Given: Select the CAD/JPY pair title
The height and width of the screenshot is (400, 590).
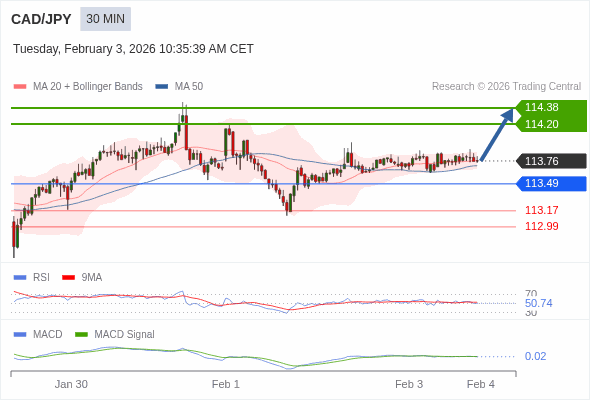Looking at the screenshot, I should [41, 19].
